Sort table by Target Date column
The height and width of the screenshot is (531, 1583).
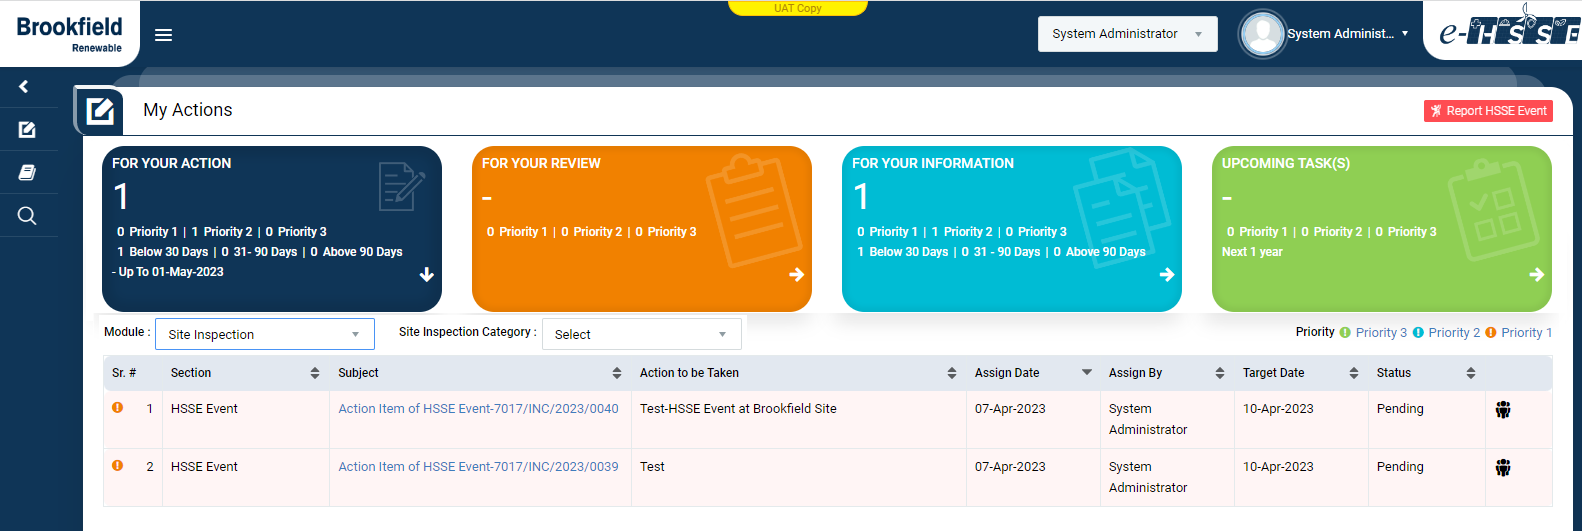pyautogui.click(x=1354, y=373)
